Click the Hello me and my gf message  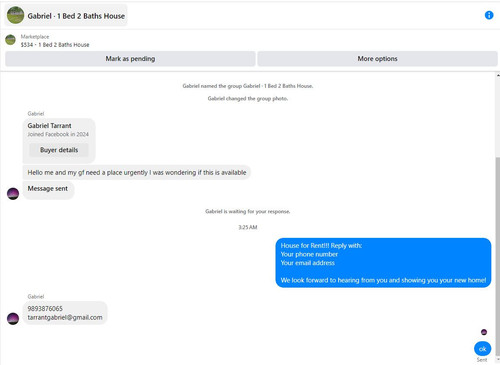(137, 172)
